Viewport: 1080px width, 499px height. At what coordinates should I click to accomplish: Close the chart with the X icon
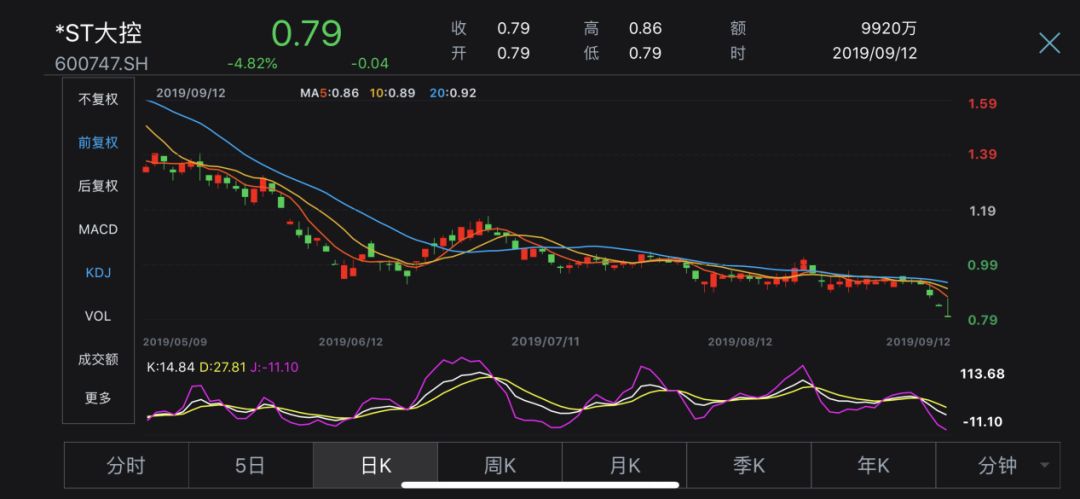[x=1049, y=43]
